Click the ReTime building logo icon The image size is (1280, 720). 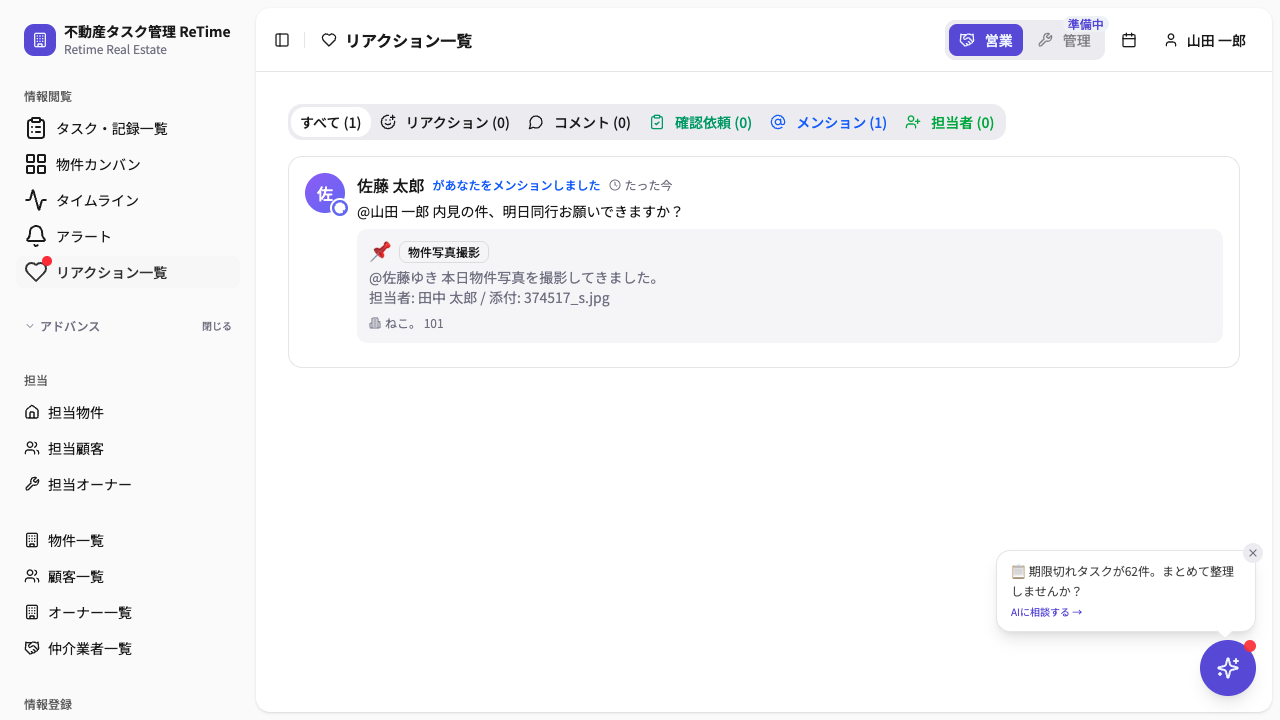point(40,40)
